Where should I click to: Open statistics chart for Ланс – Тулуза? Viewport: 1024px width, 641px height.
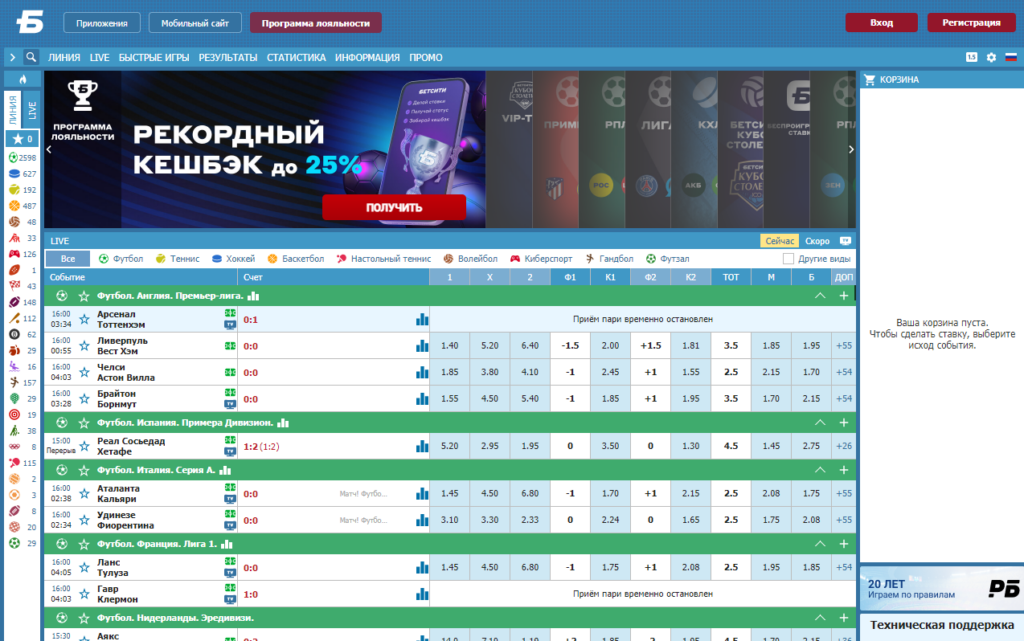click(x=422, y=568)
